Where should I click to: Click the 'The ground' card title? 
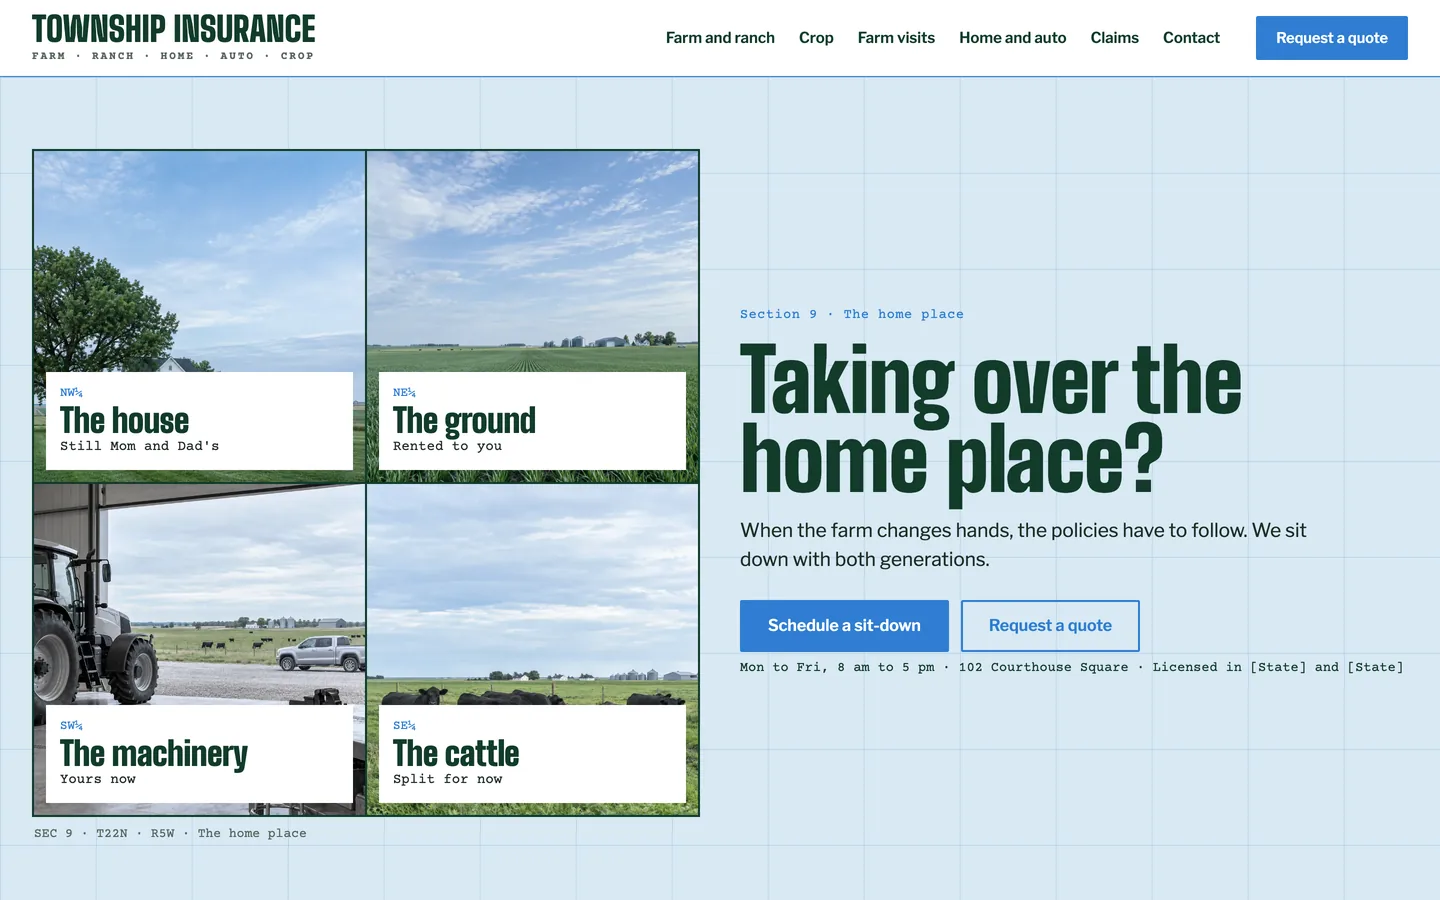coord(464,421)
